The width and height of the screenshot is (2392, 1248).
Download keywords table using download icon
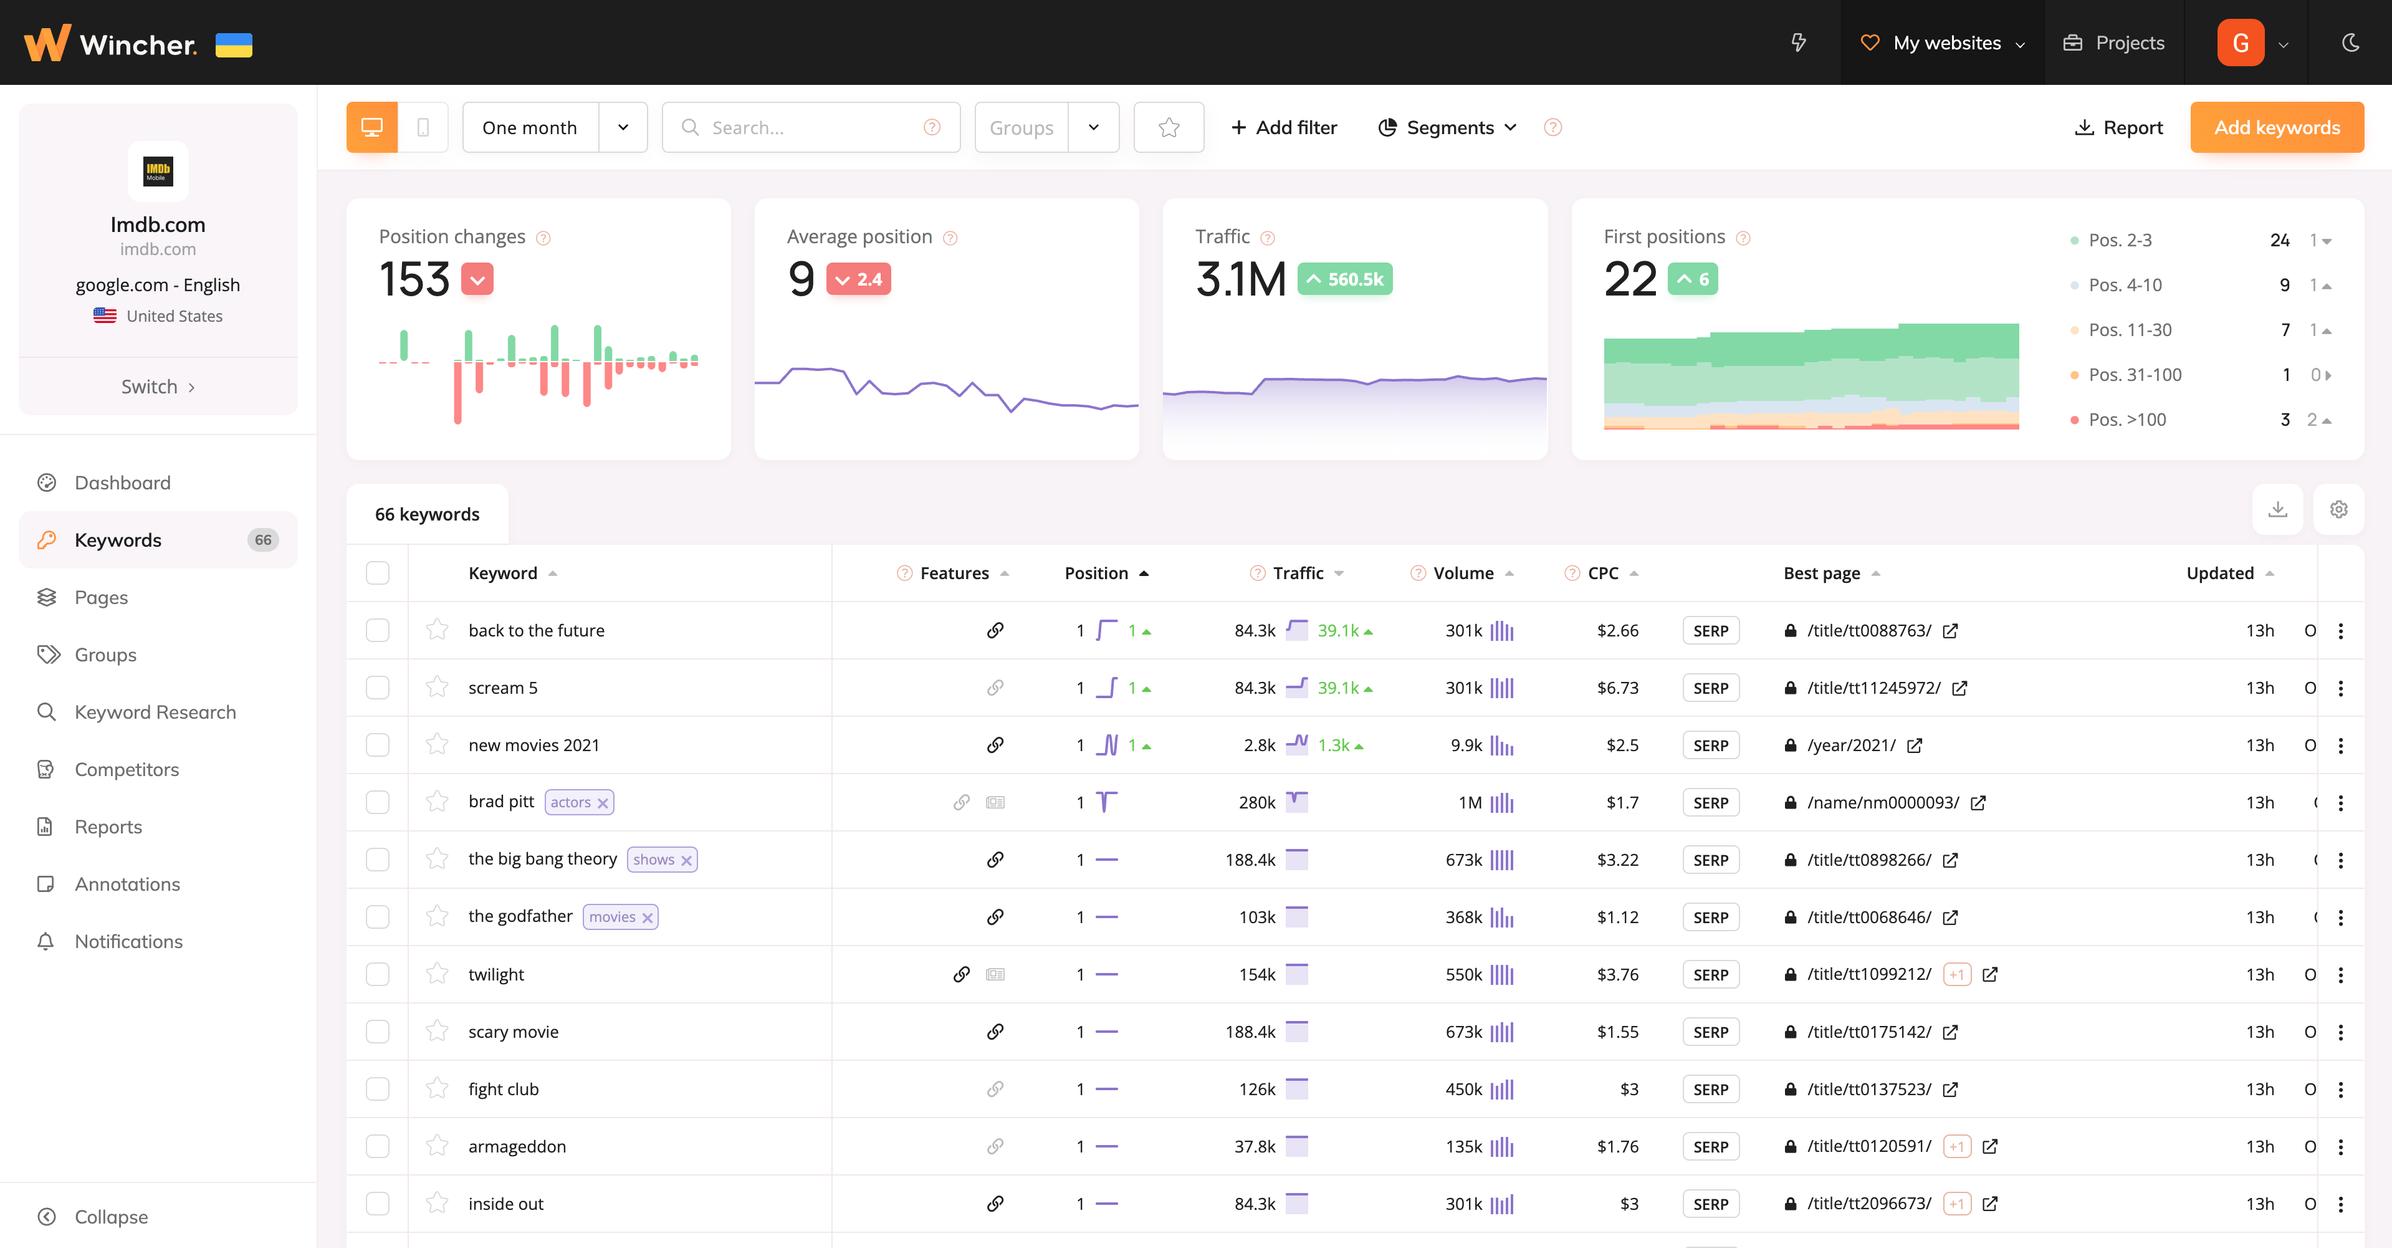click(2277, 509)
